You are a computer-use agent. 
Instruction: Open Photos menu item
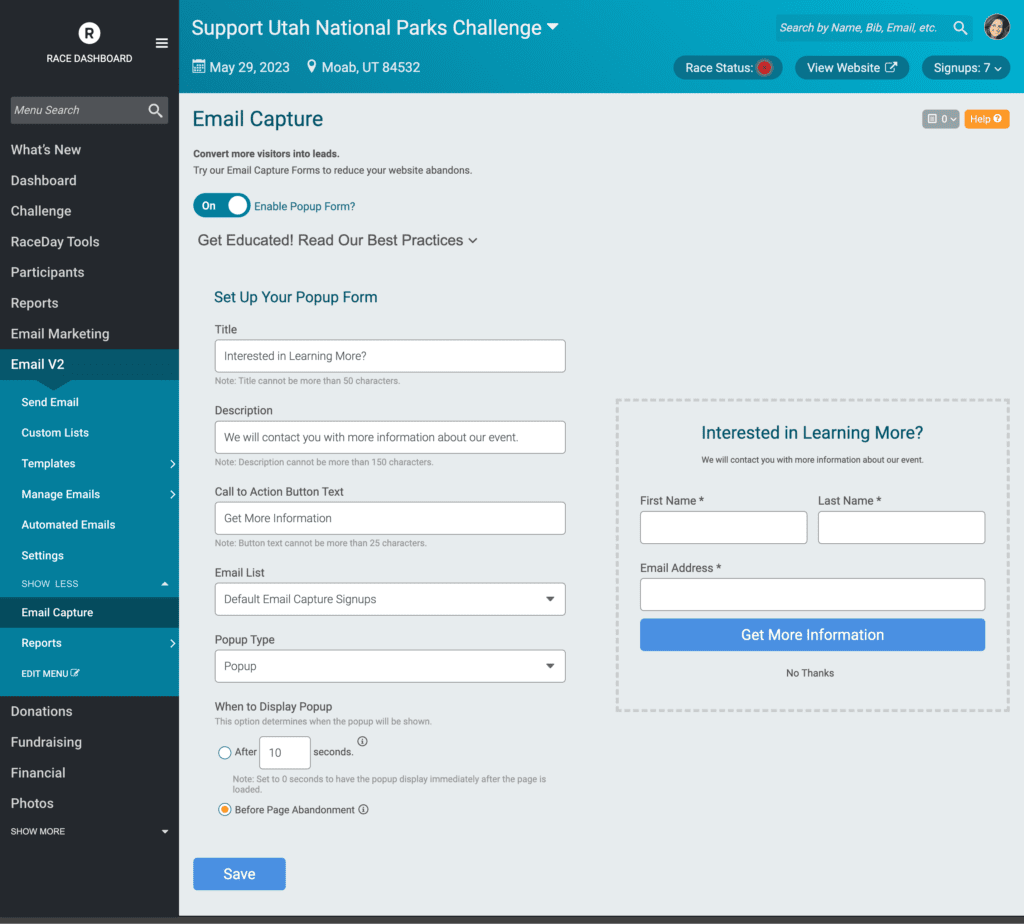click(32, 803)
